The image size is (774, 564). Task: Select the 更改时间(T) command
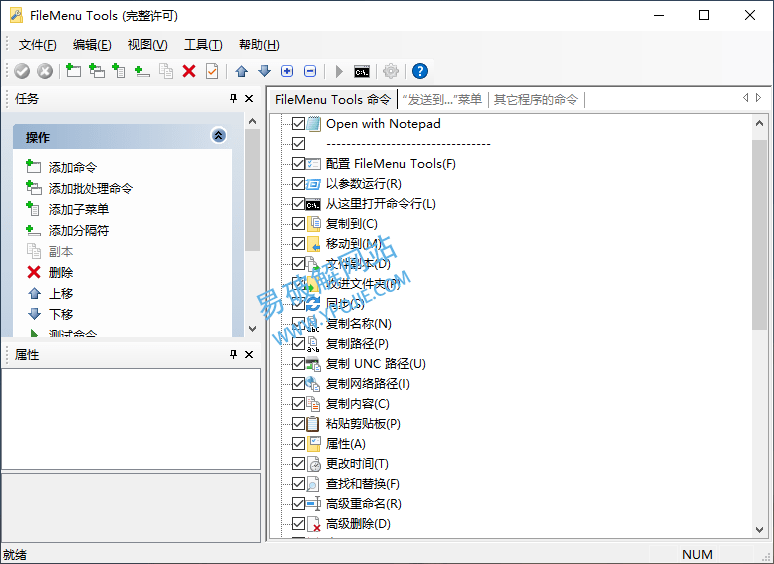[357, 463]
